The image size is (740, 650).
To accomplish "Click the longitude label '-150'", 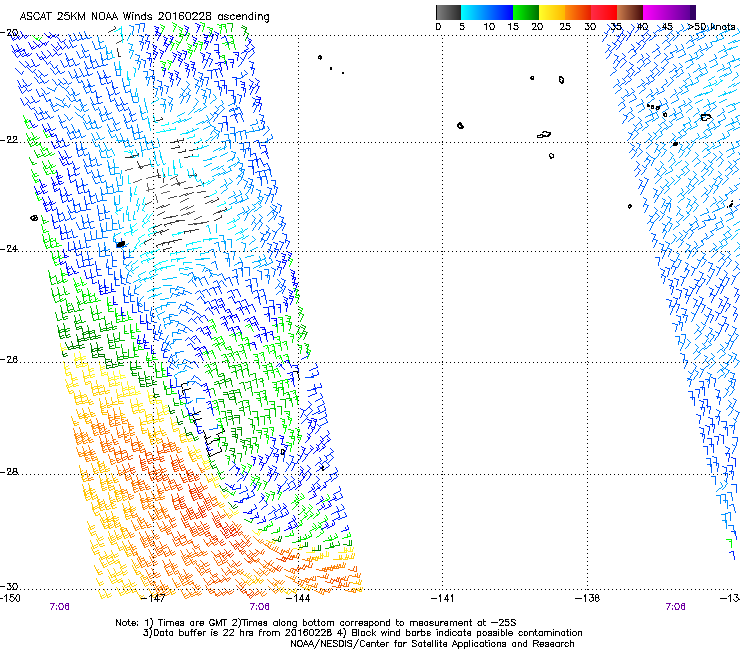I will click(10, 598).
